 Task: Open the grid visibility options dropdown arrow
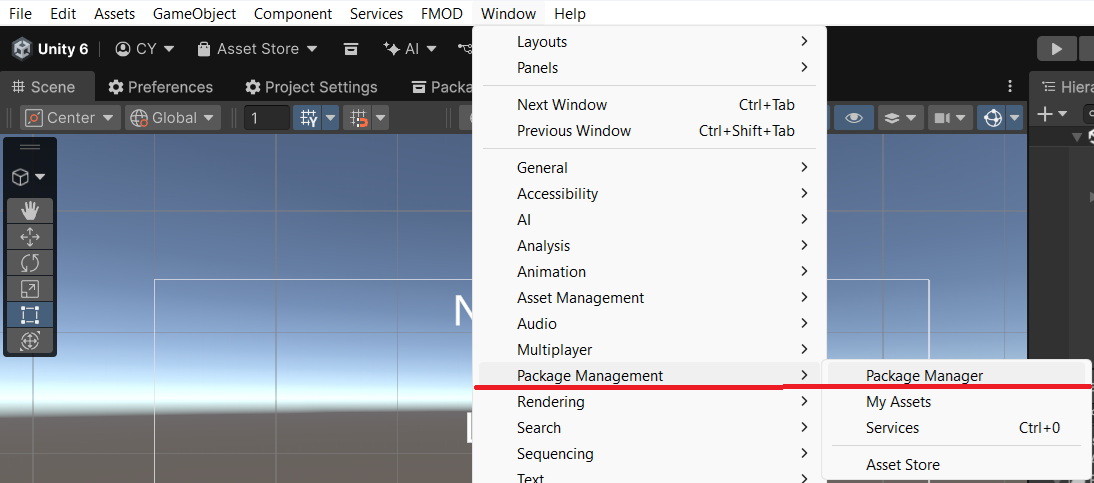click(331, 118)
